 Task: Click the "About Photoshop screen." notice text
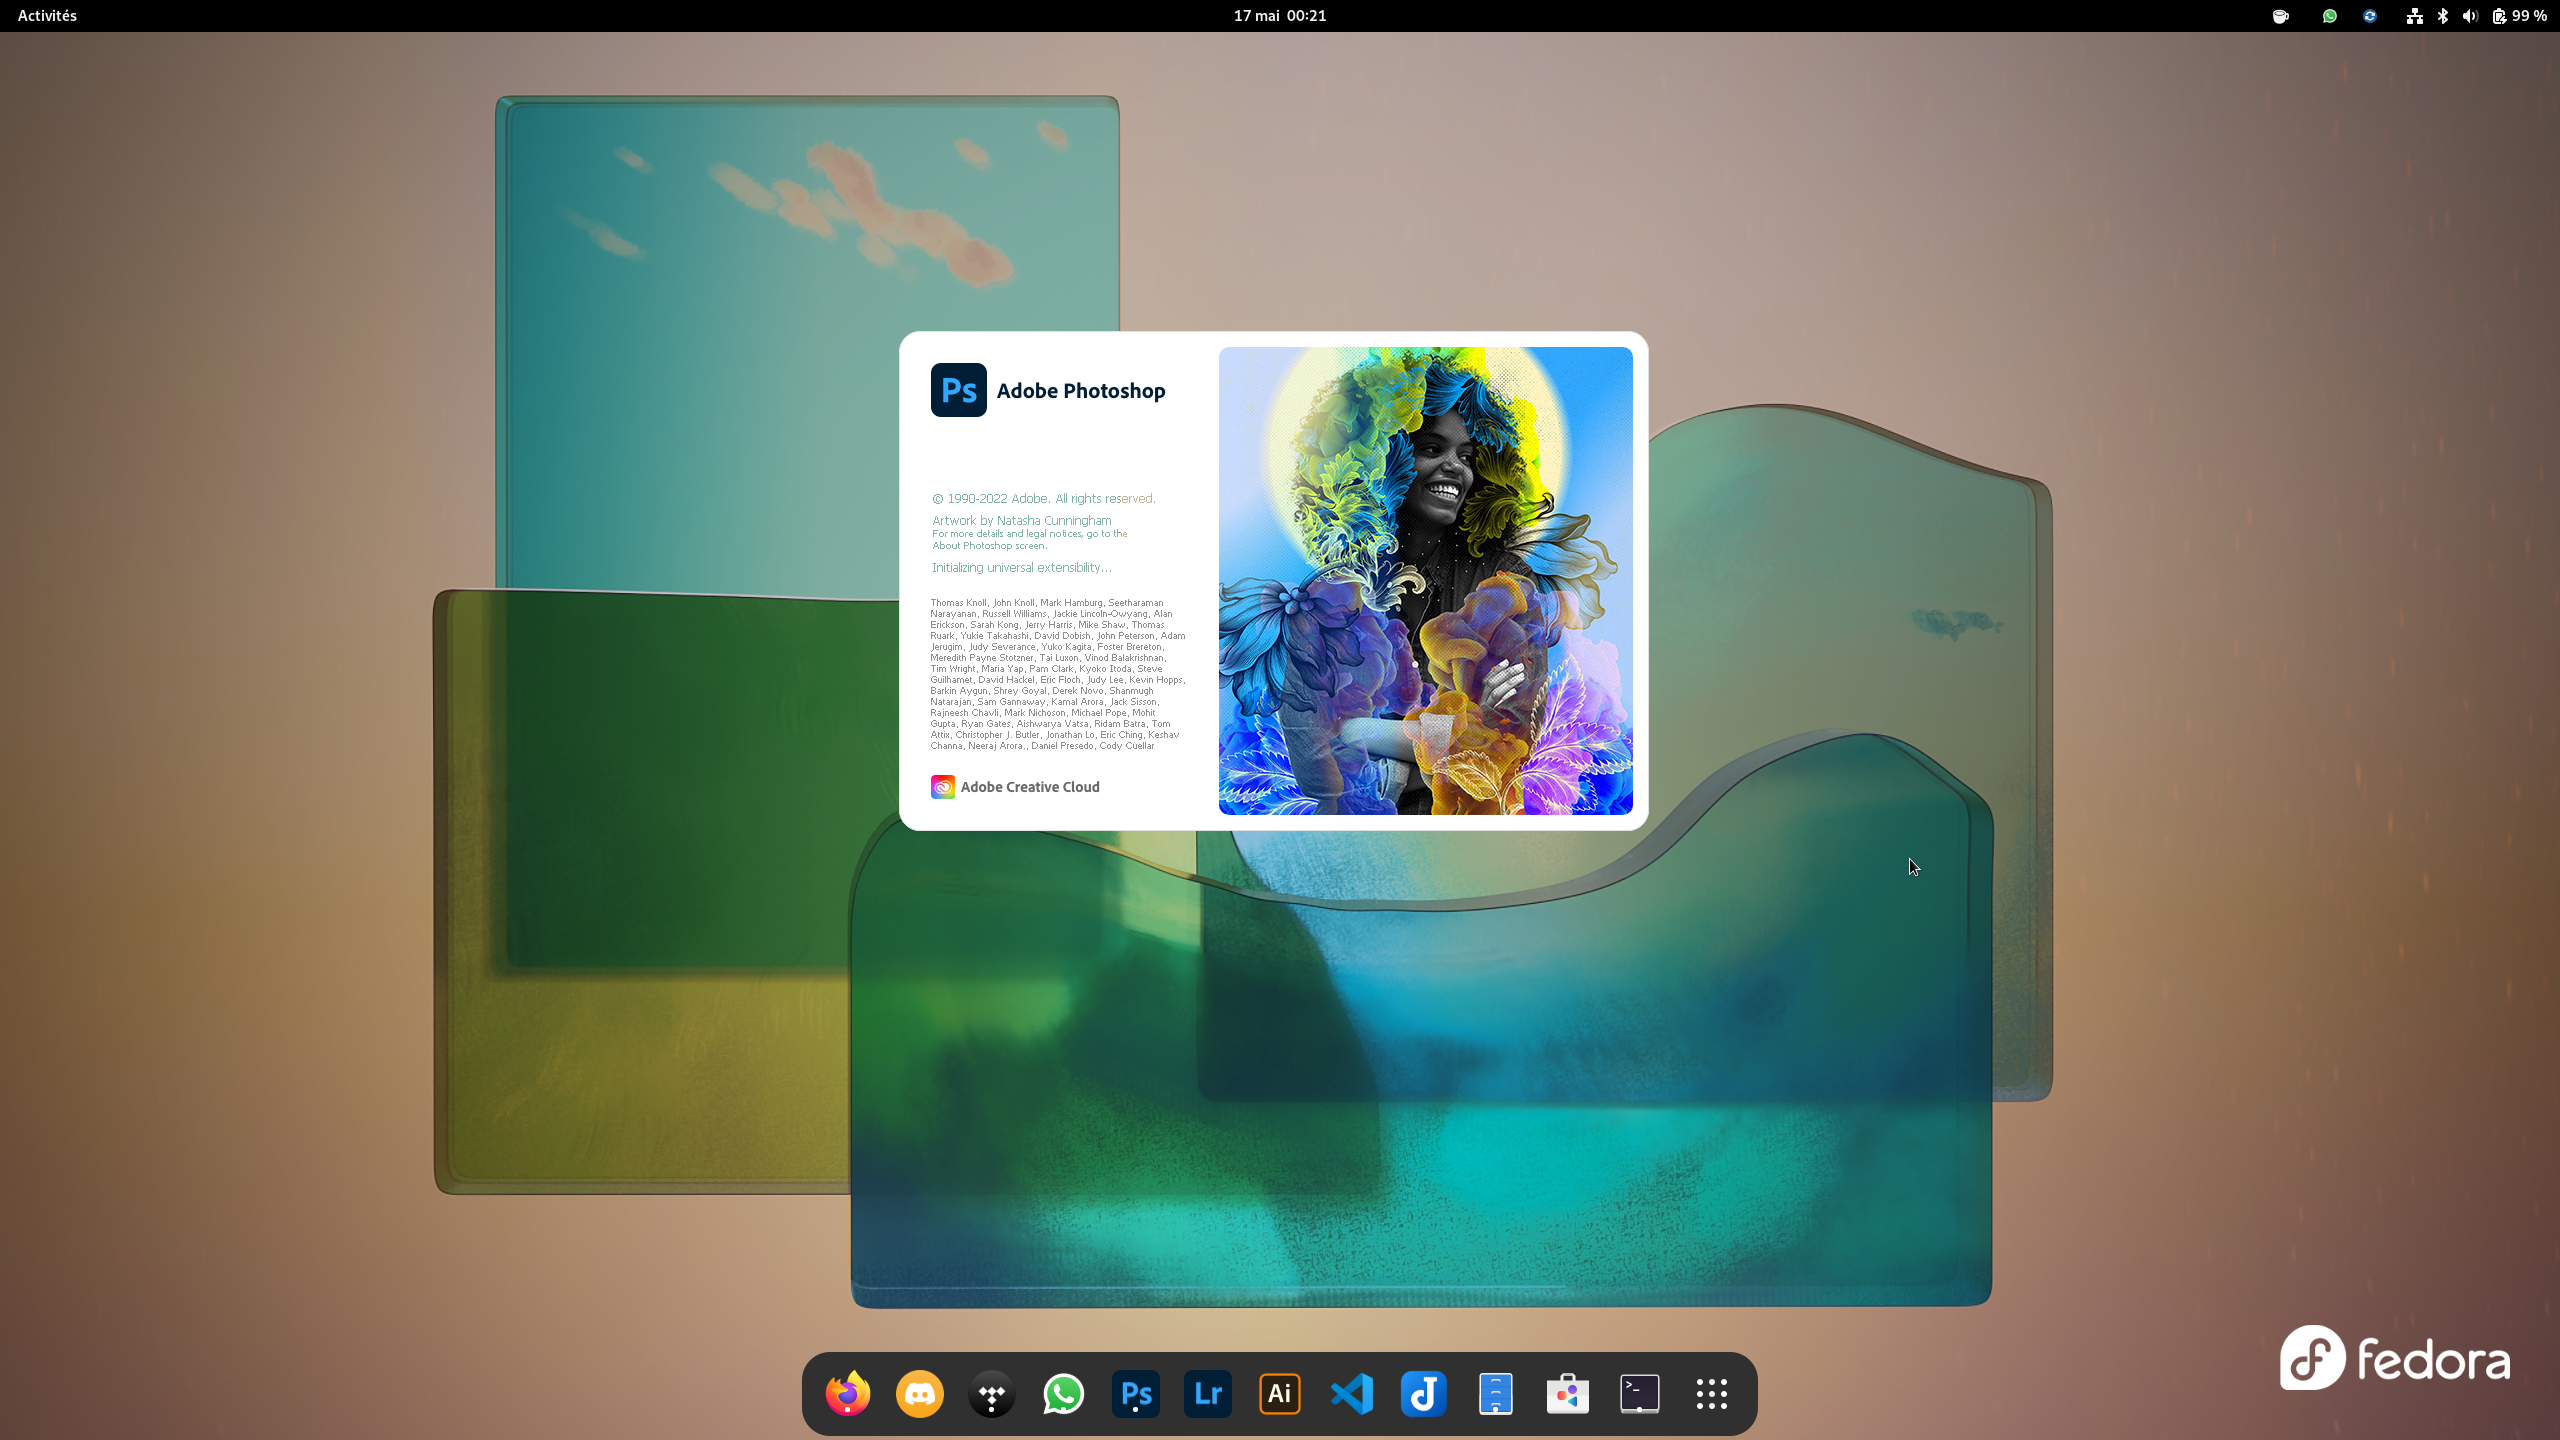click(x=989, y=545)
